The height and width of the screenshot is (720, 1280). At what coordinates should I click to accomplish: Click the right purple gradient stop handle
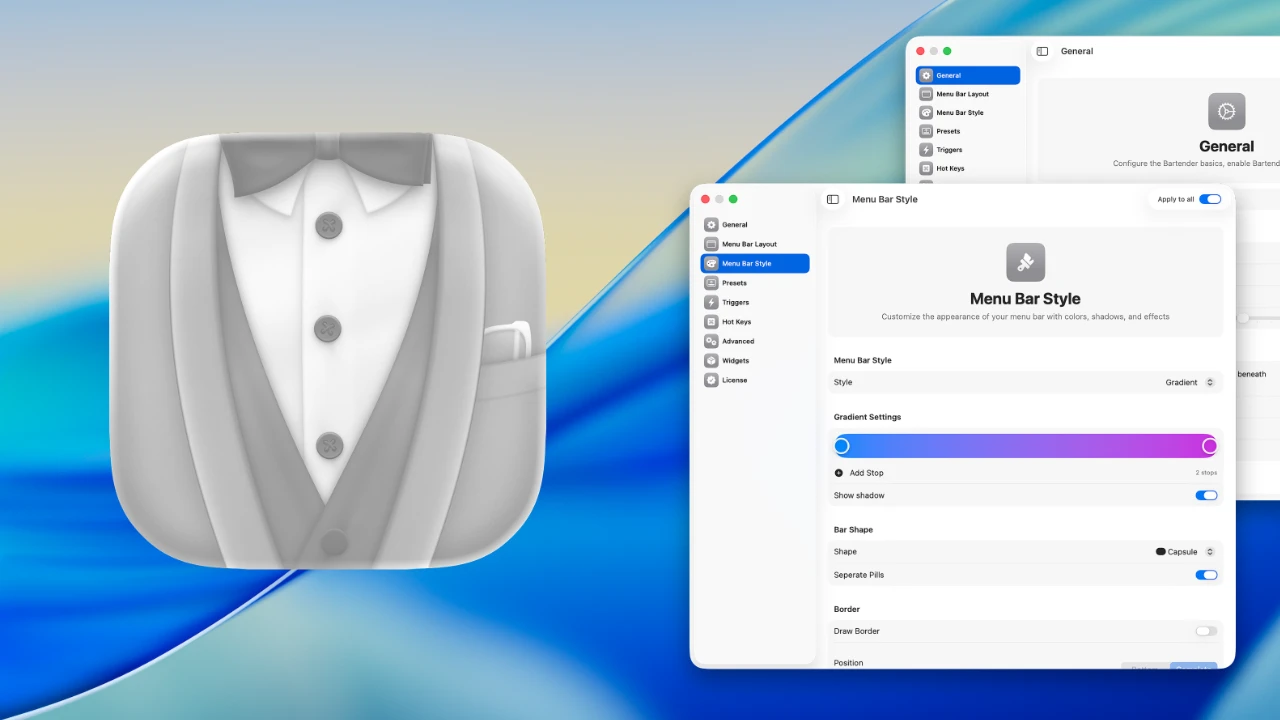(1209, 446)
